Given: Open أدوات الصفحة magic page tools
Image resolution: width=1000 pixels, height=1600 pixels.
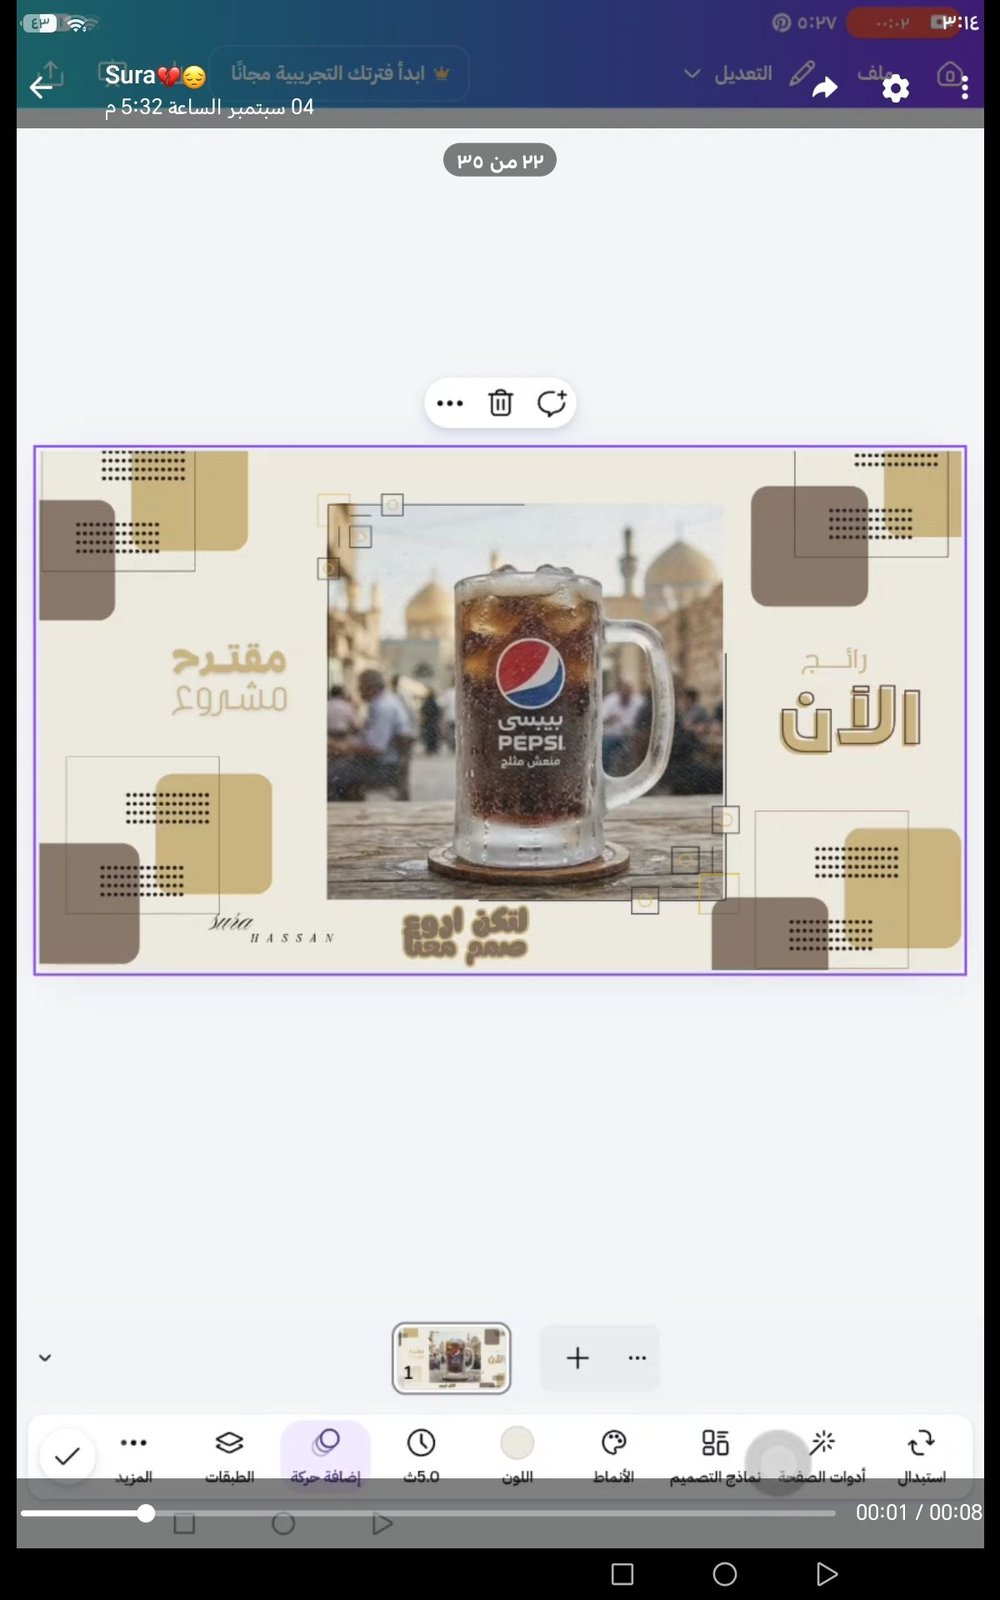Looking at the screenshot, I should tap(822, 1456).
